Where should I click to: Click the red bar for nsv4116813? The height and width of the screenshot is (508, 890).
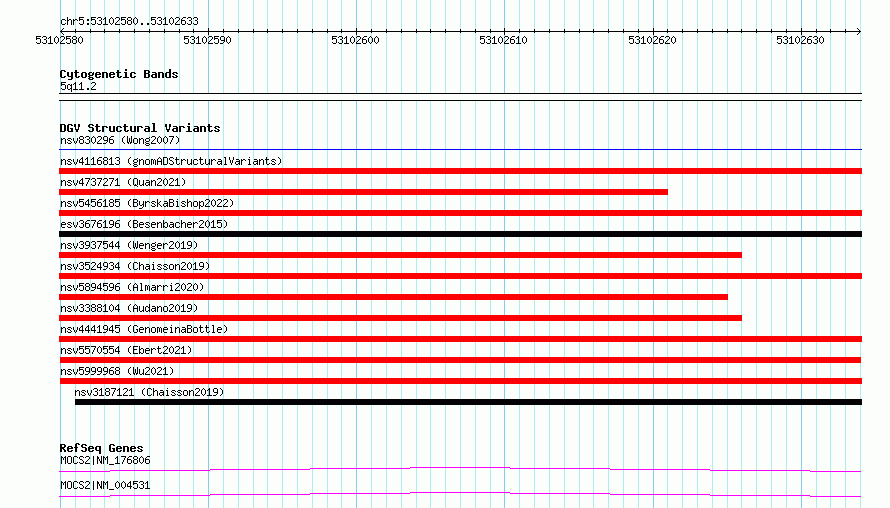[460, 171]
